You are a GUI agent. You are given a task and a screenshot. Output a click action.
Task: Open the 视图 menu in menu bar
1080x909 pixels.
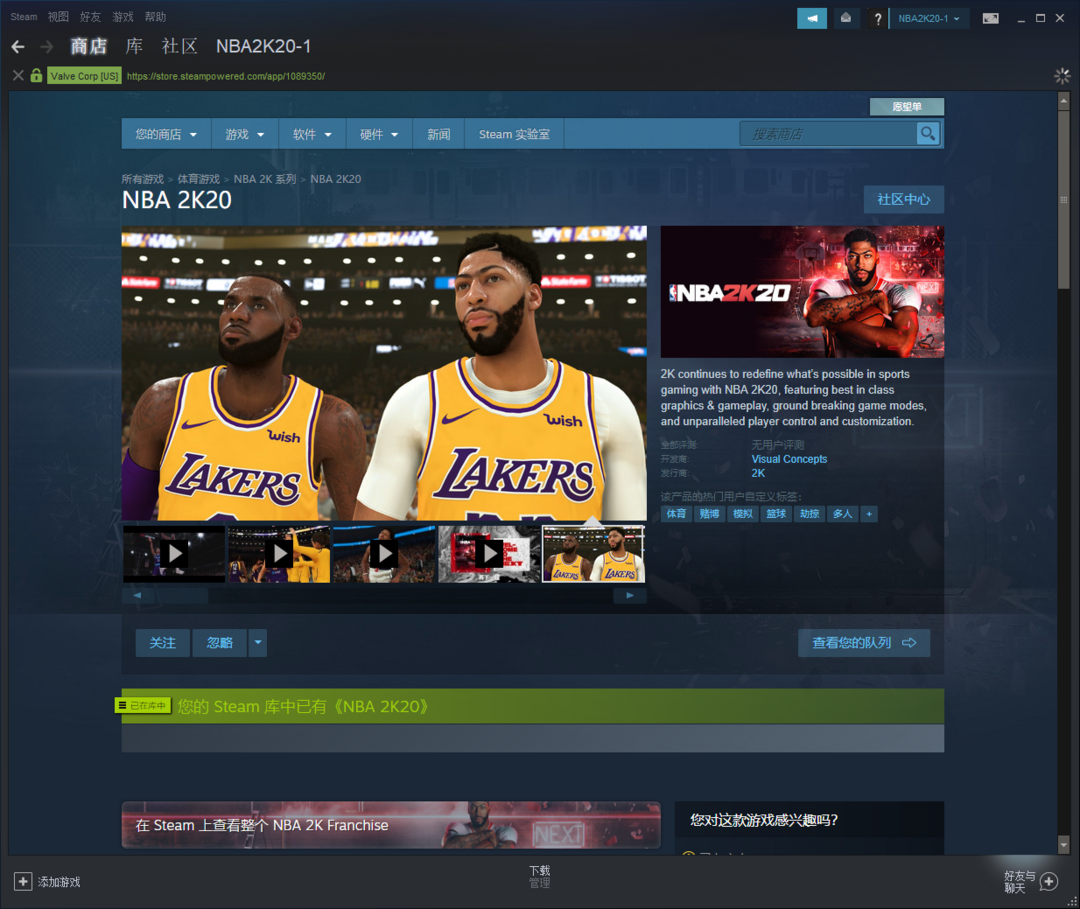coord(58,17)
